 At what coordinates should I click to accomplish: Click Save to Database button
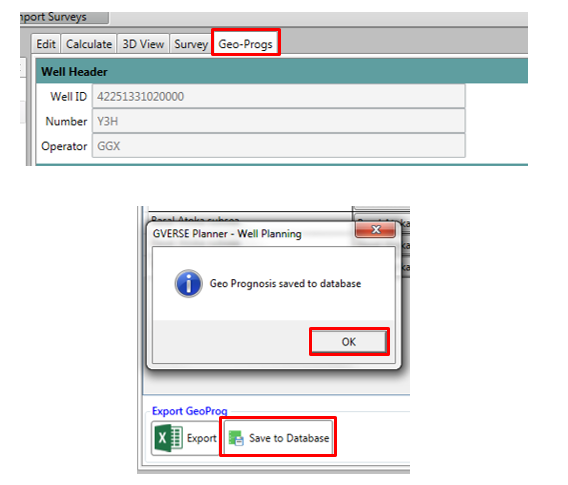[x=278, y=437]
